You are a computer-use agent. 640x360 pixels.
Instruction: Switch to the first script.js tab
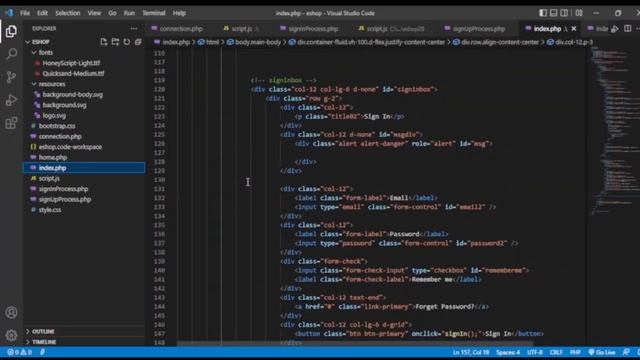pos(242,29)
